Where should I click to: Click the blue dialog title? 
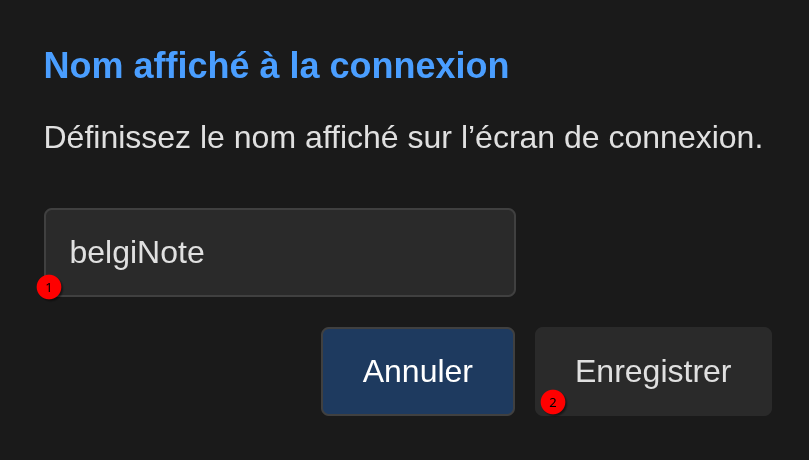(276, 66)
